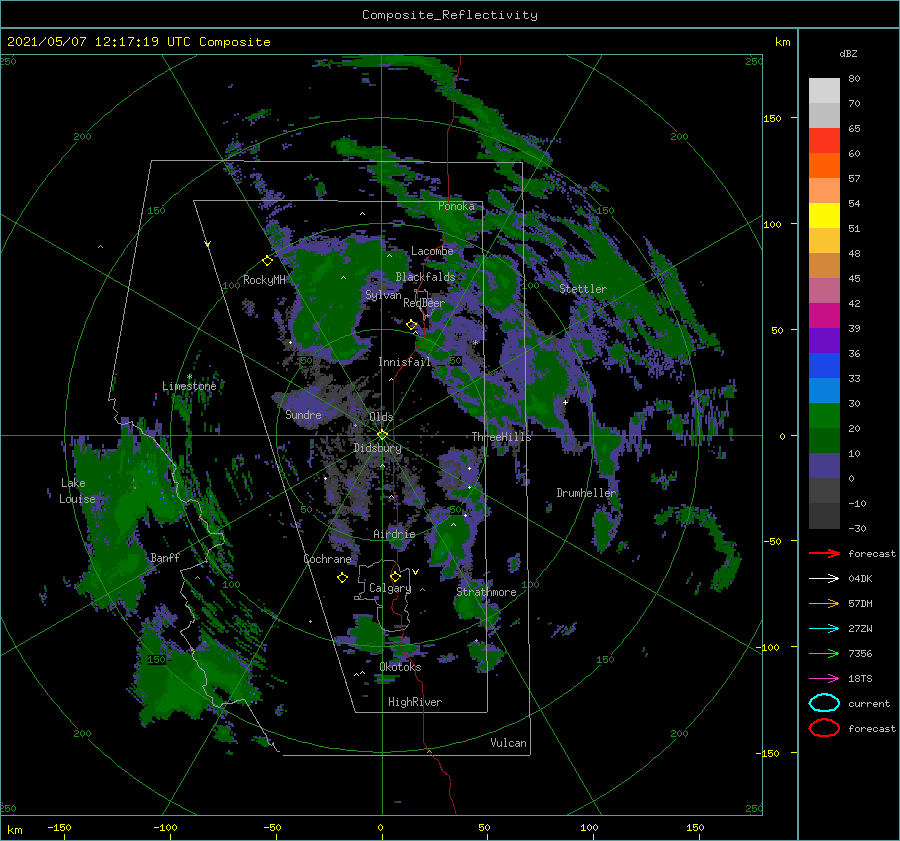The image size is (900, 841).
Task: Click the 27ZW legend text
Action: (x=860, y=629)
